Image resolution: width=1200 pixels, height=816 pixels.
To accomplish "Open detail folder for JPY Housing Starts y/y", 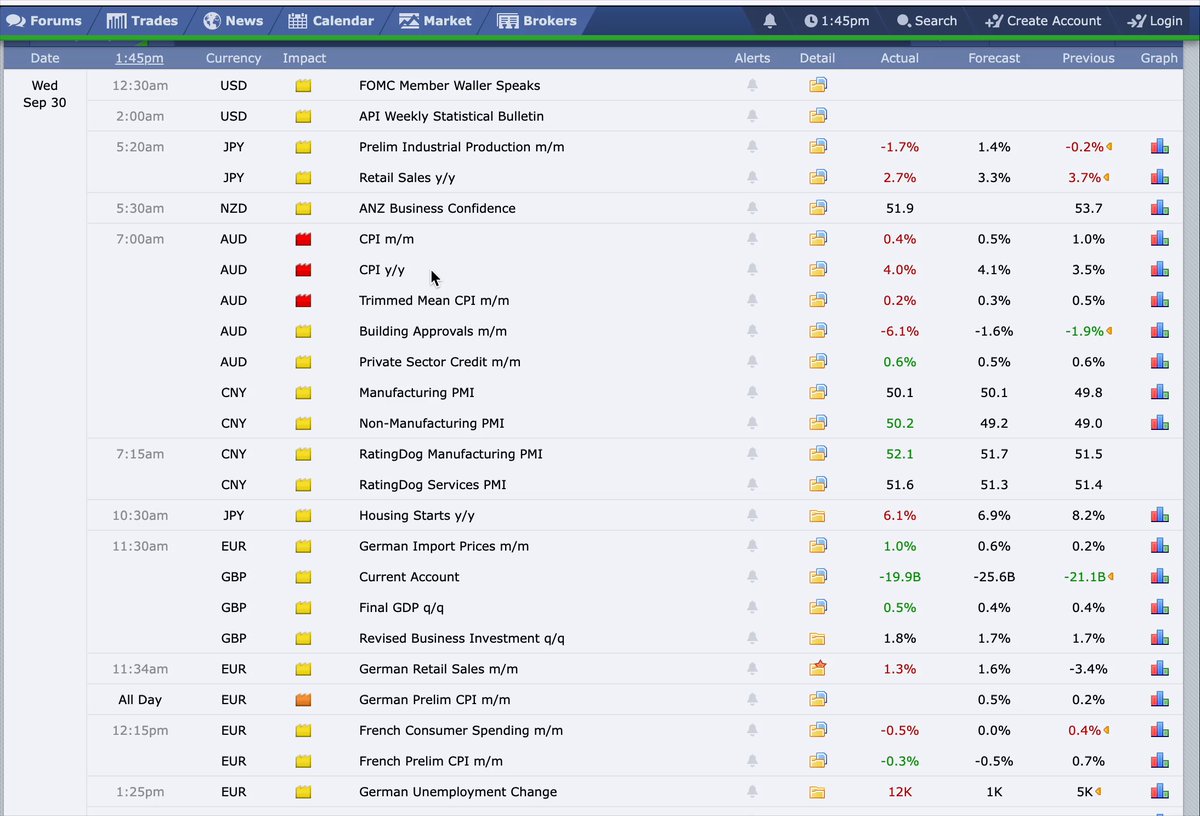I will [x=818, y=516].
